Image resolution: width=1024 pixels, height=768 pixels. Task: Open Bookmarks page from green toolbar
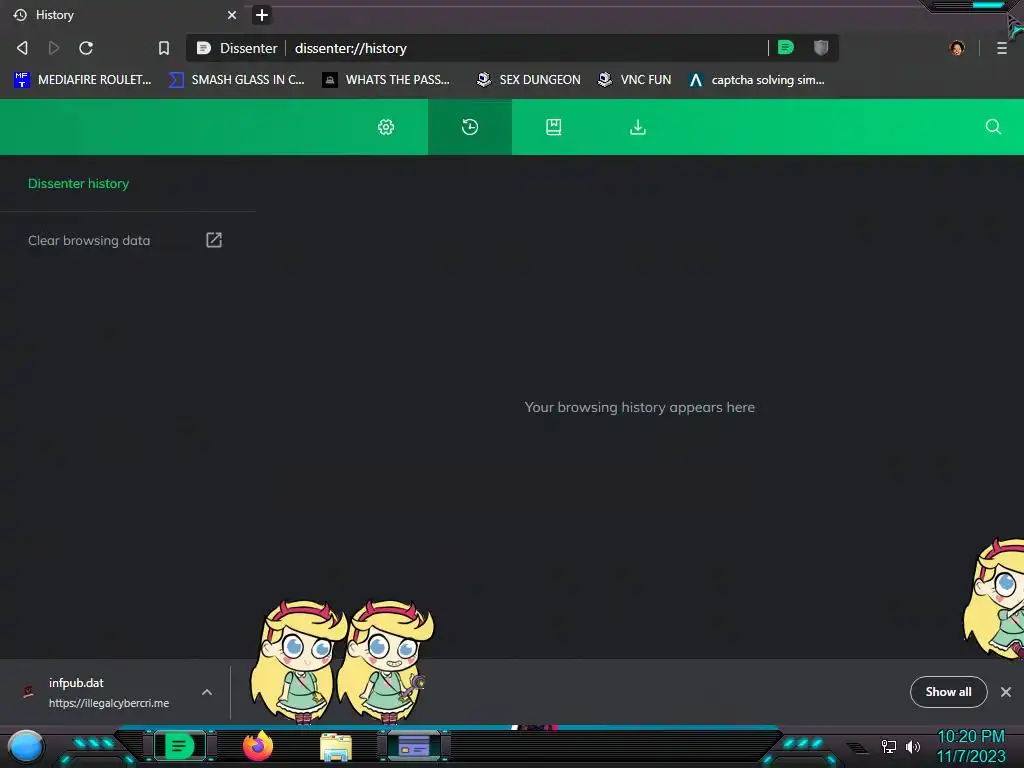tap(554, 127)
